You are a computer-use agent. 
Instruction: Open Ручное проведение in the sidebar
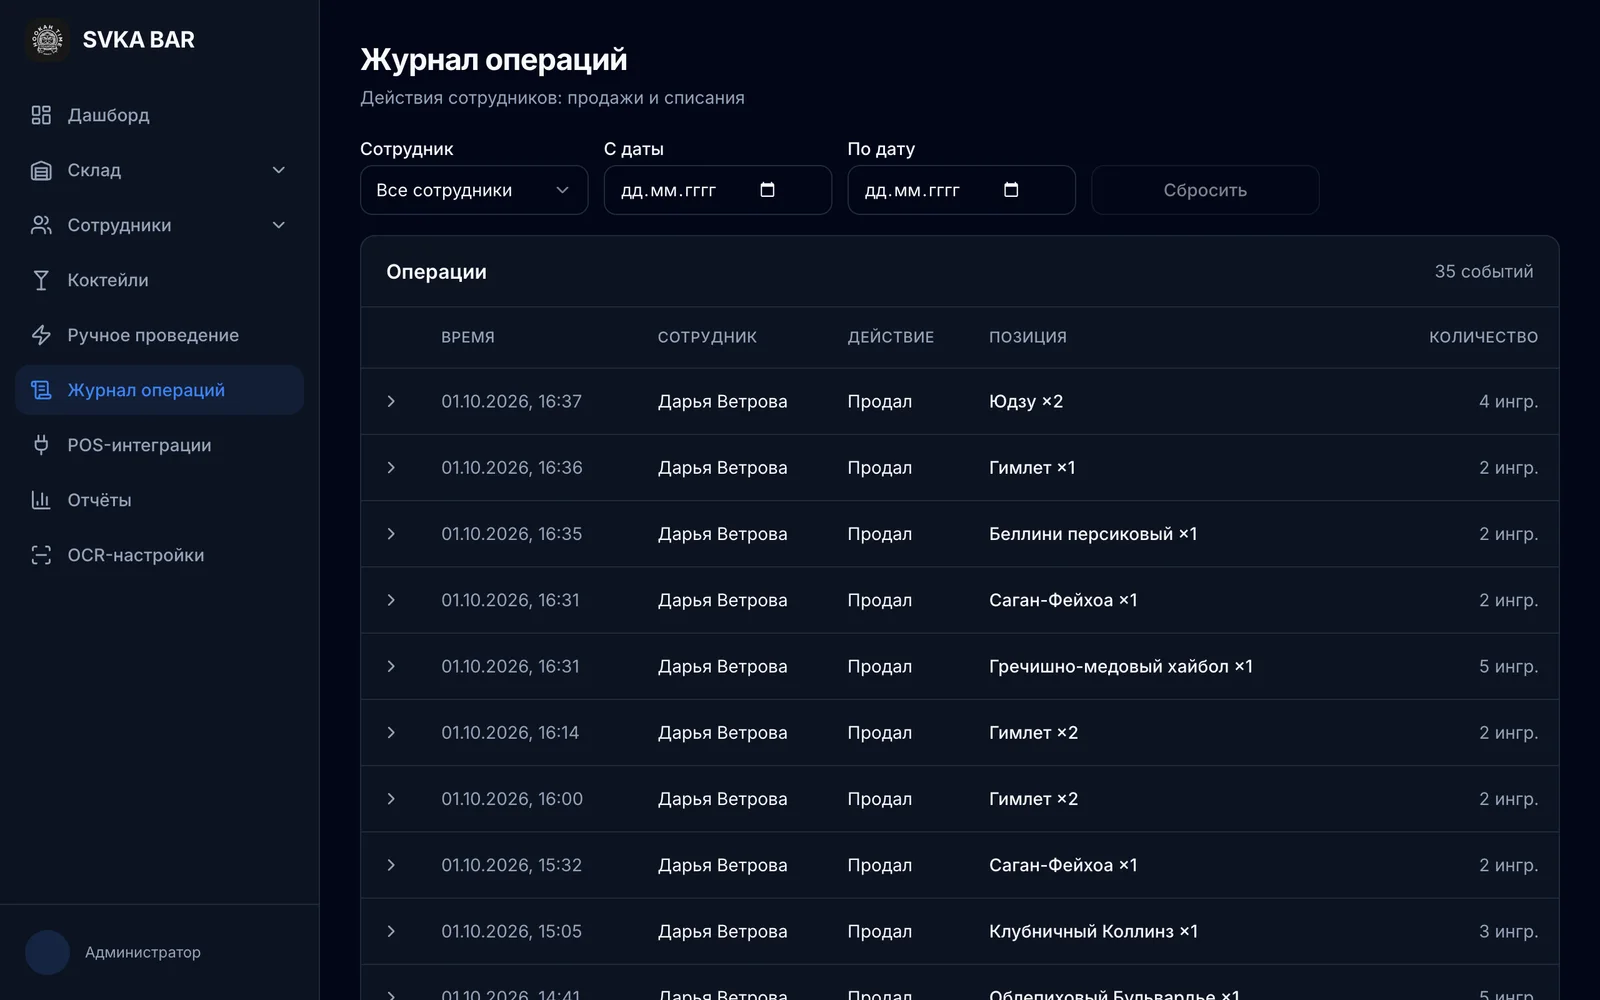(x=159, y=335)
